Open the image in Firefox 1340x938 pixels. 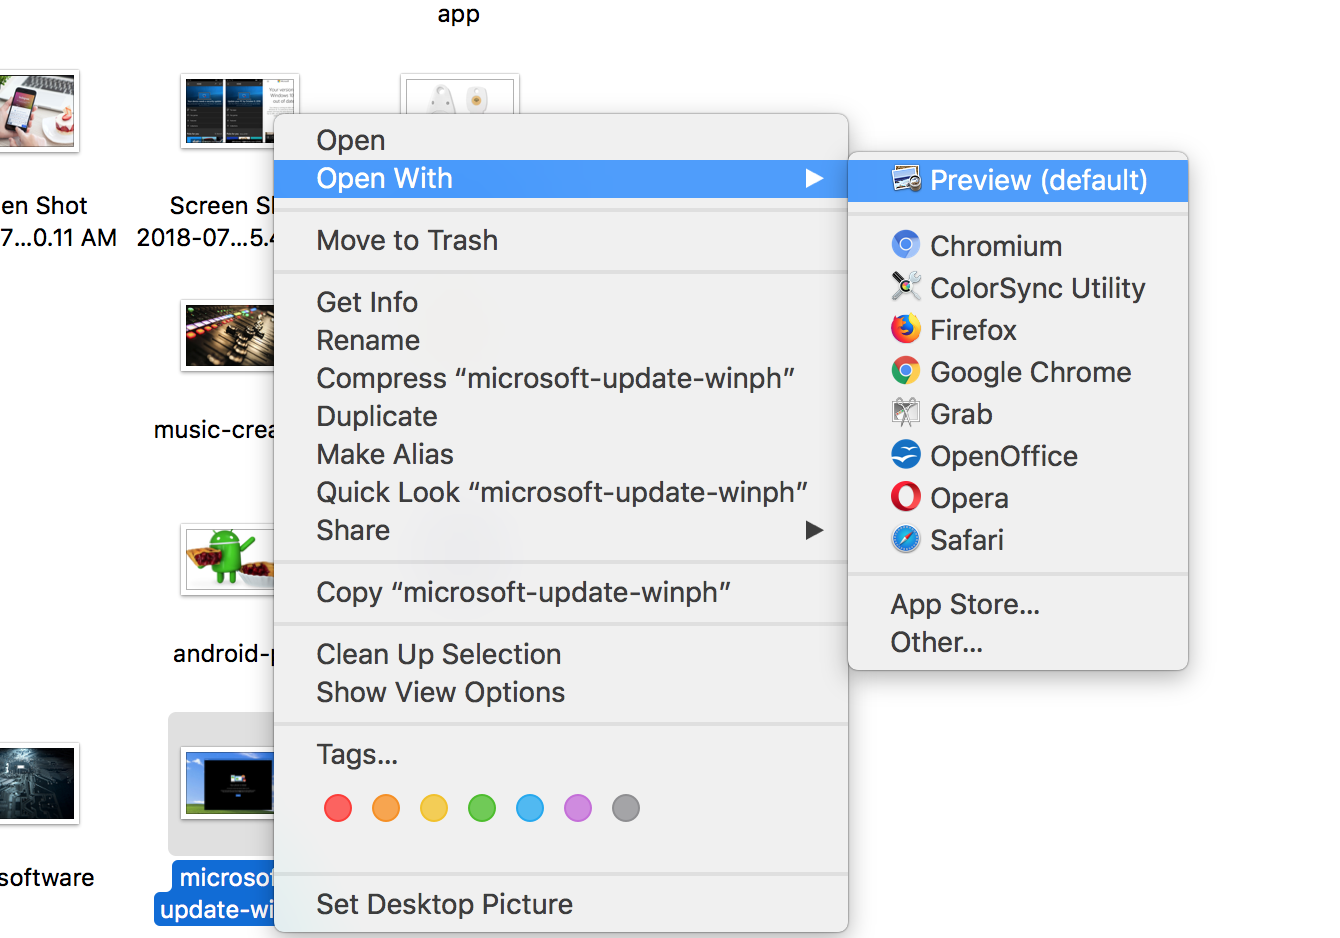(x=972, y=329)
